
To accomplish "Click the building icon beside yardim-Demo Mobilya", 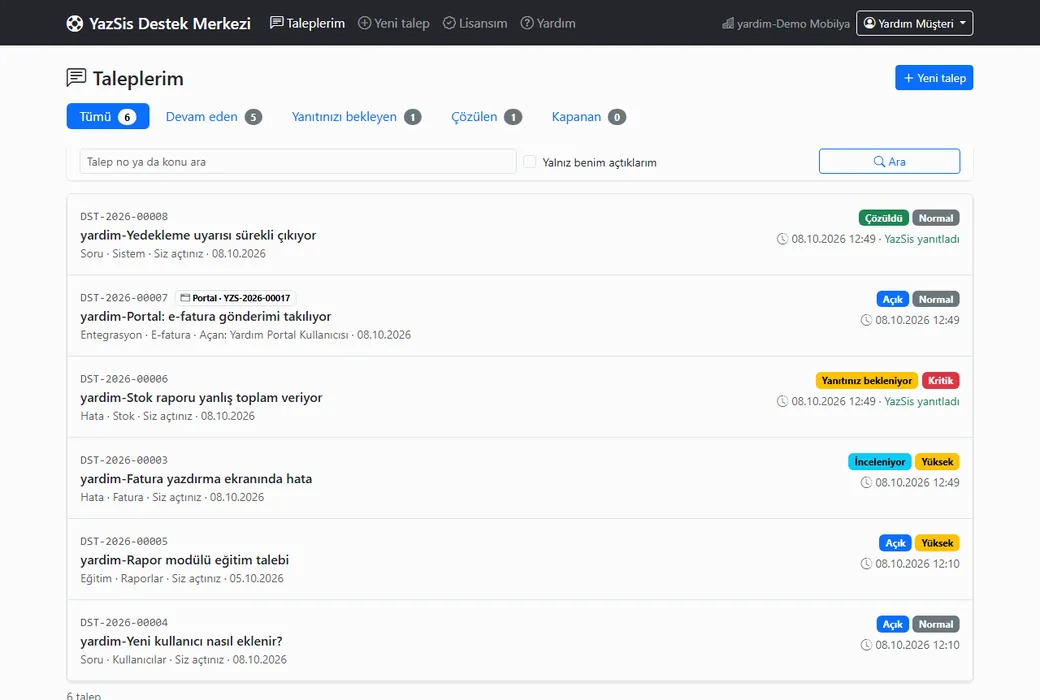I will (x=728, y=24).
